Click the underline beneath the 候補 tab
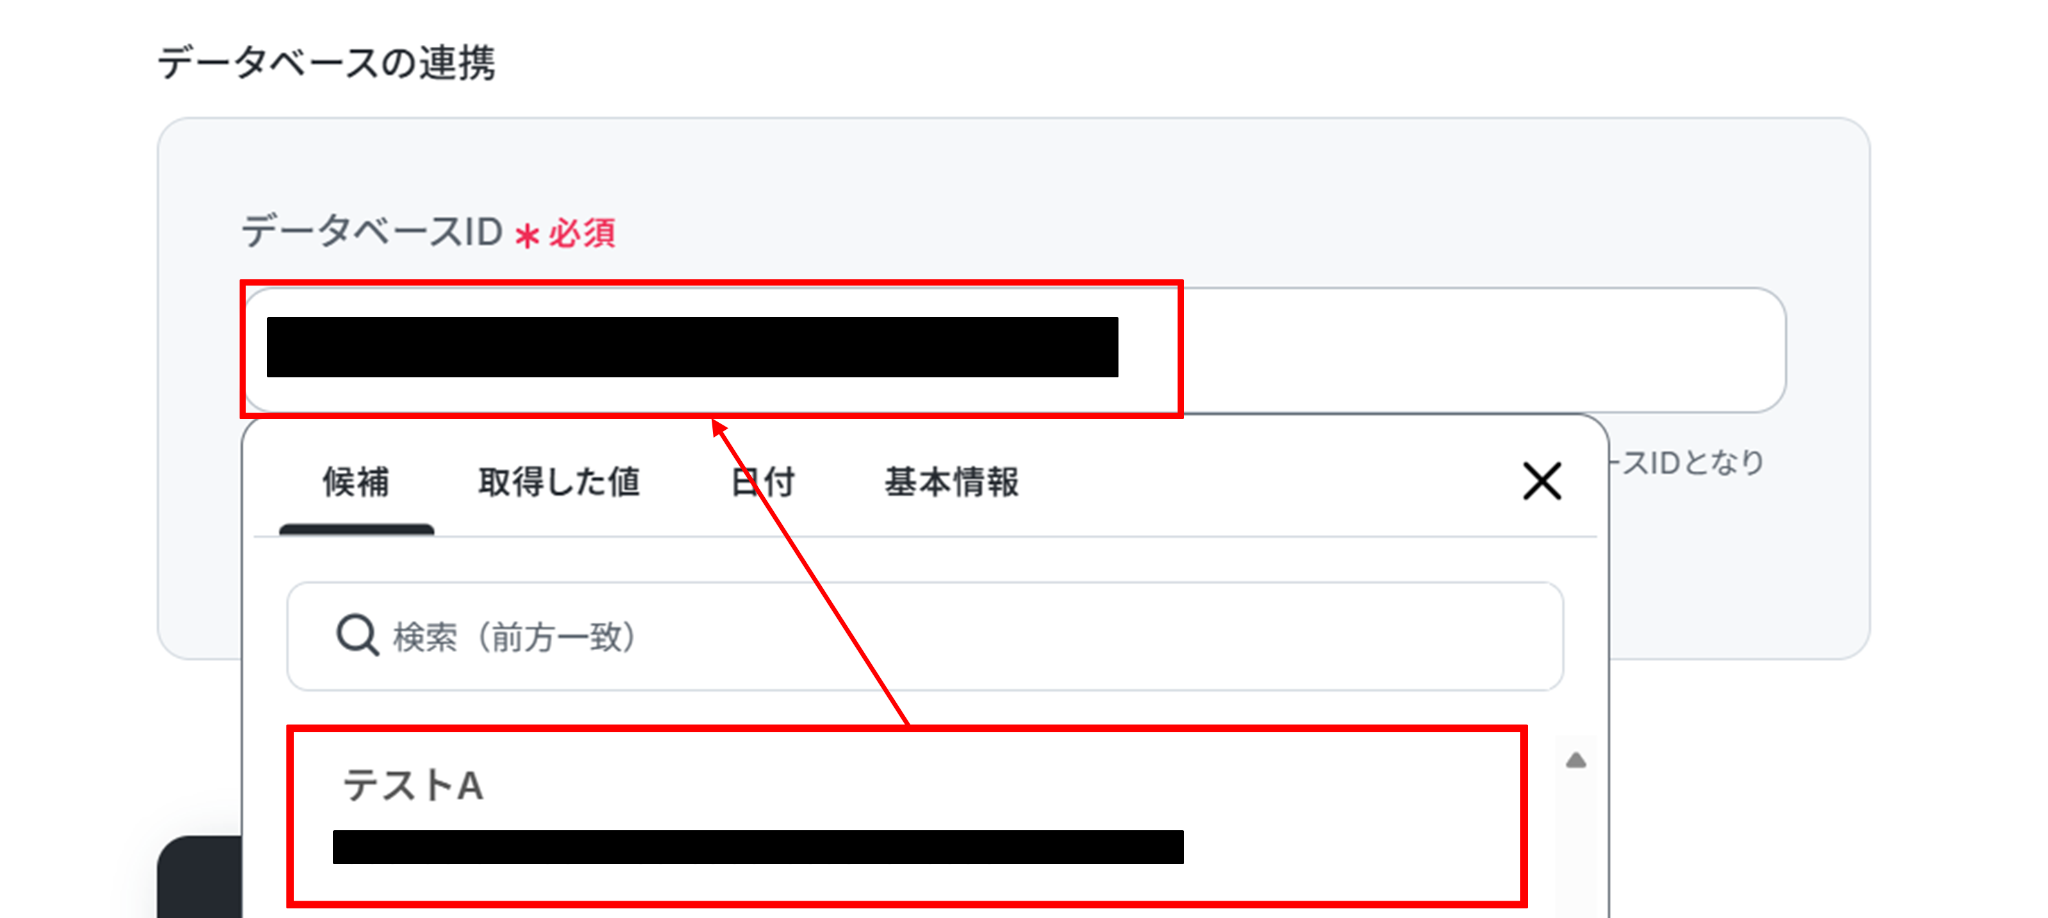The width and height of the screenshot is (2048, 918). tap(356, 529)
